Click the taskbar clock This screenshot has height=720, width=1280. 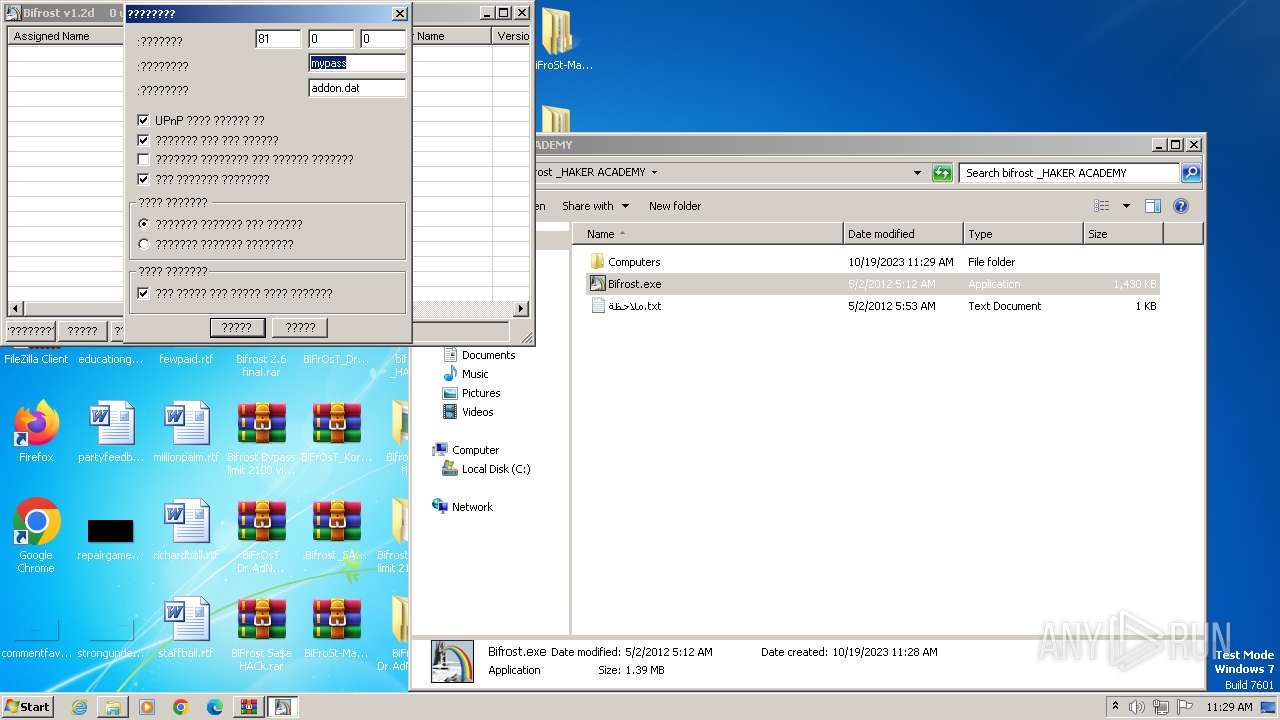point(1229,707)
